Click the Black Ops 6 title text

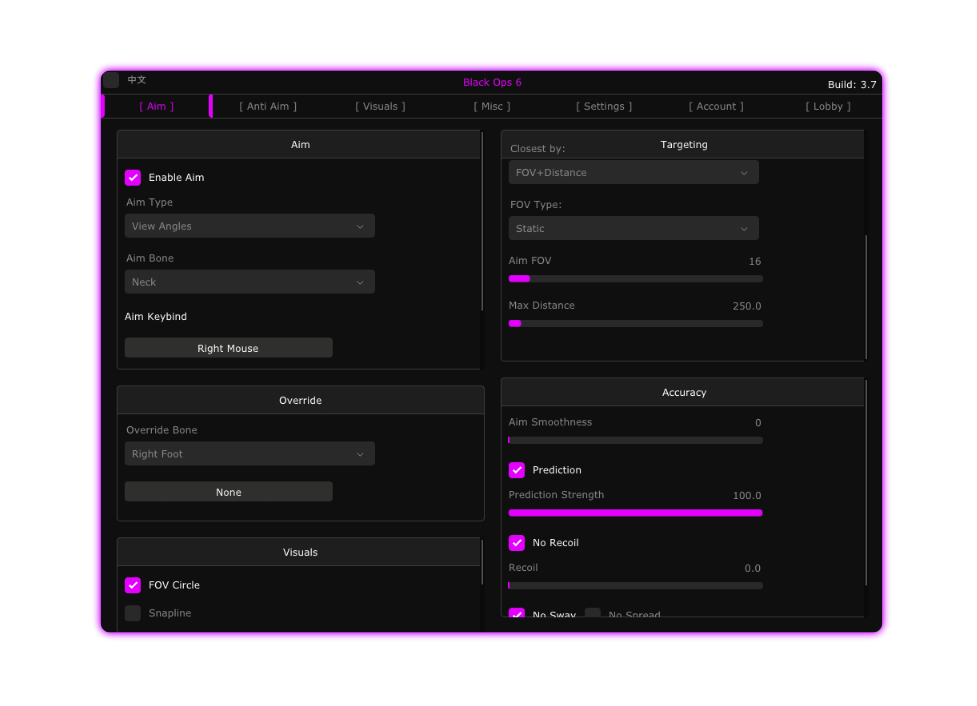(x=492, y=82)
